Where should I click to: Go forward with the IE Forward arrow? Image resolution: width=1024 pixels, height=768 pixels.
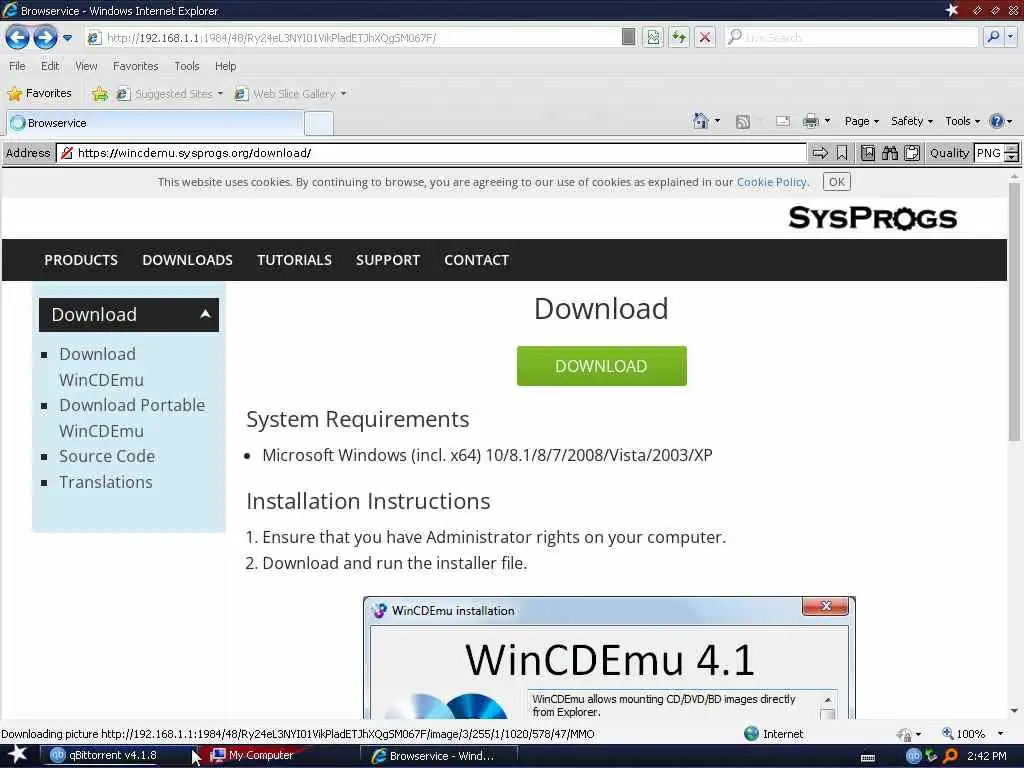[x=45, y=37]
